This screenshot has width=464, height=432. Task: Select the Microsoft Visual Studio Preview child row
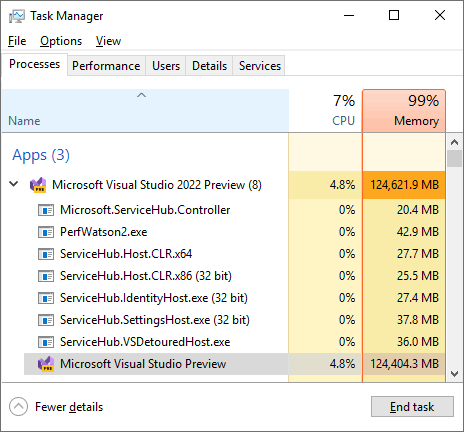click(x=234, y=364)
